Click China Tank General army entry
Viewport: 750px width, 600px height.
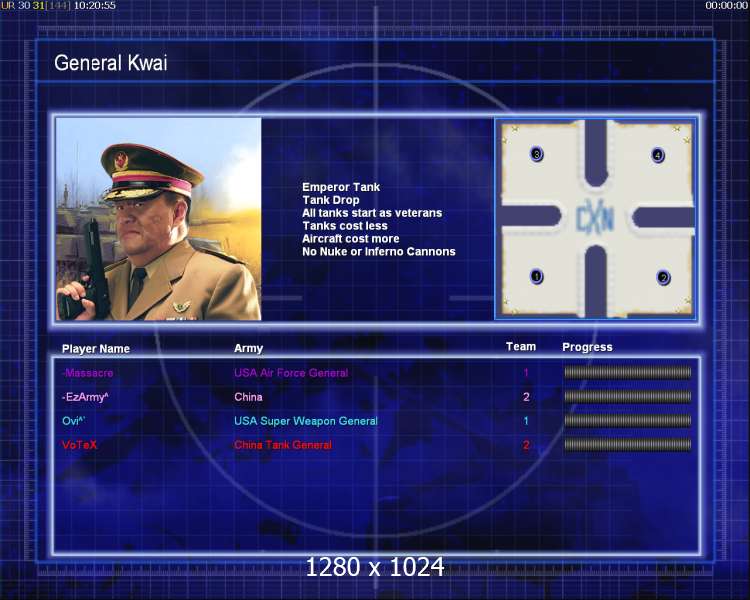(283, 444)
